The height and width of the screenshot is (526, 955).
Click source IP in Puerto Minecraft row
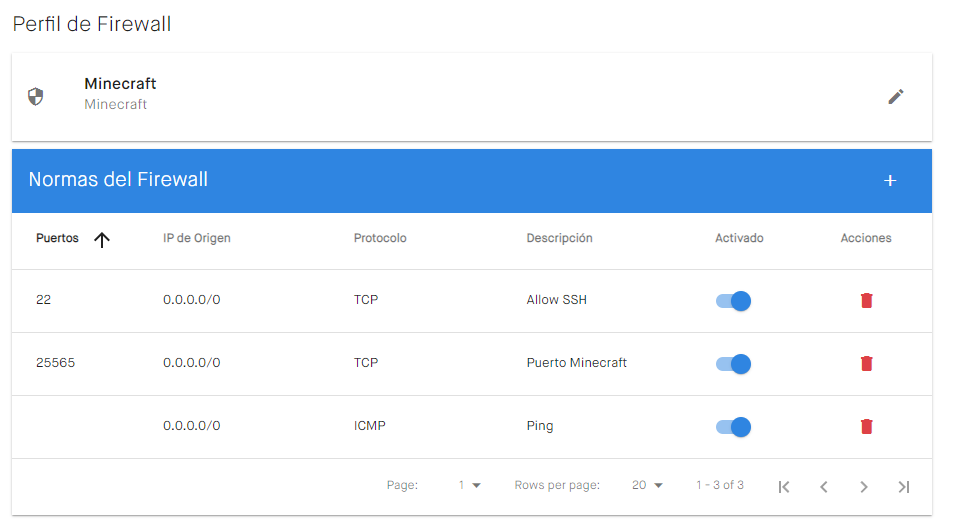coord(191,363)
